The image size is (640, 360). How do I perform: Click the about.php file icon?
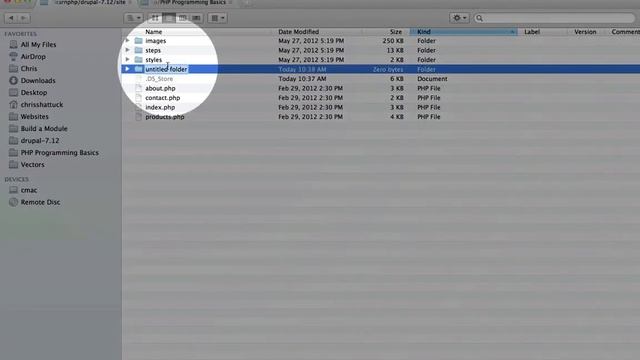[x=138, y=88]
